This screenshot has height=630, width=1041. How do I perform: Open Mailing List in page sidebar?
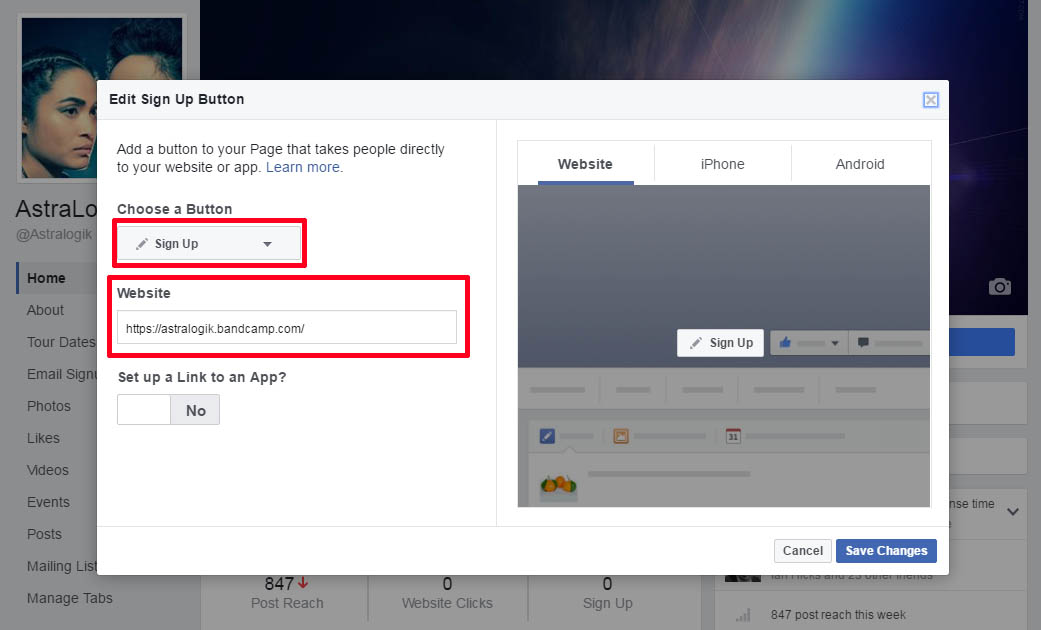[x=62, y=566]
